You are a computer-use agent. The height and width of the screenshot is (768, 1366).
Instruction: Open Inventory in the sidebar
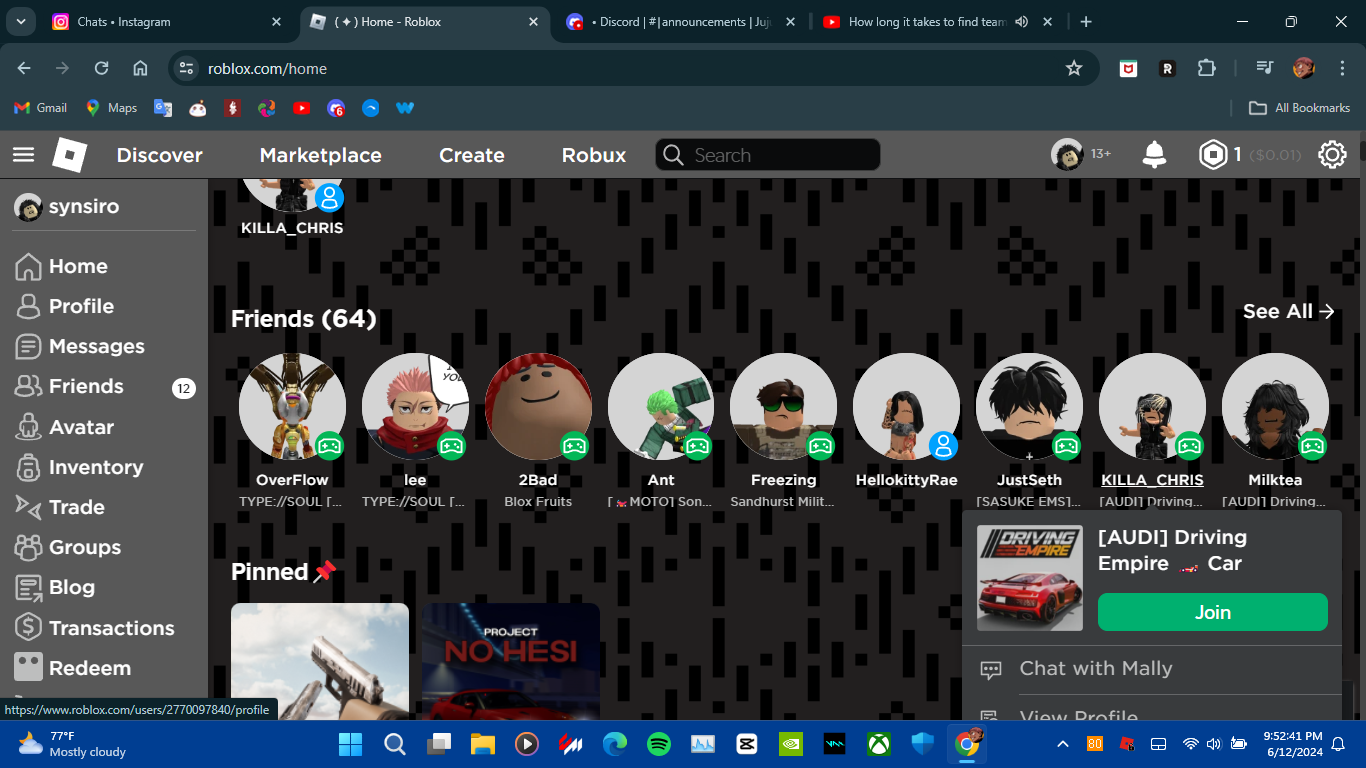click(x=79, y=467)
